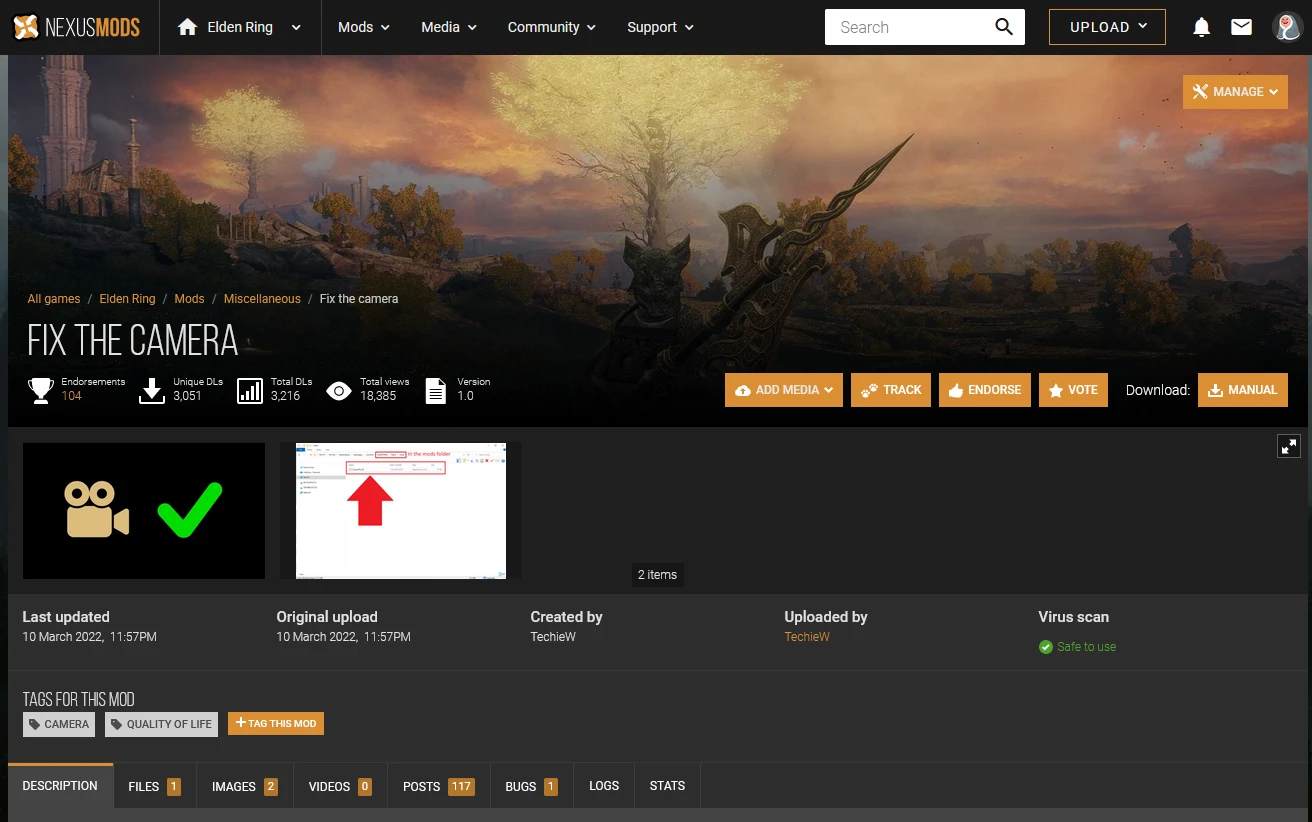Viewport: 1312px width, 822px height.
Task: Open the camera checkmark thumbnail image
Action: point(144,510)
